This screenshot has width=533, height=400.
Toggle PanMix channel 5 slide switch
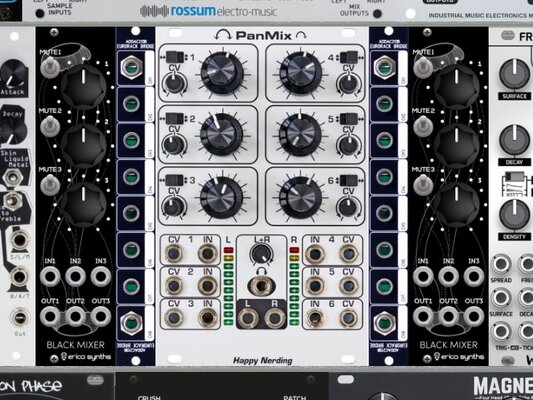pyautogui.click(x=349, y=119)
